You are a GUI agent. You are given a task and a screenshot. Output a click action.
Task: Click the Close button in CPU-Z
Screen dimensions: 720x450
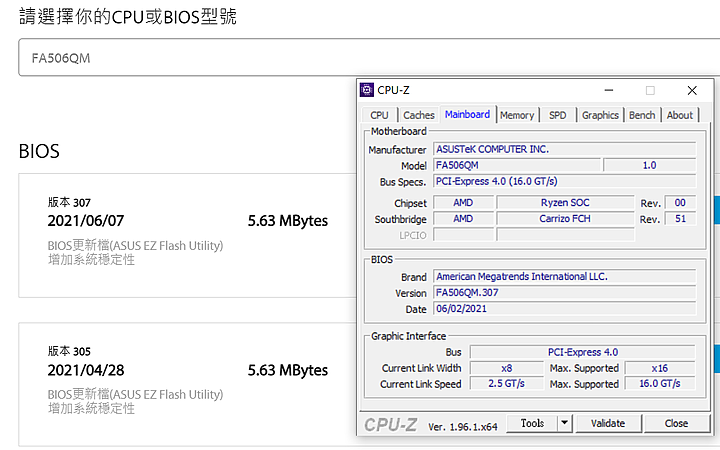676,423
